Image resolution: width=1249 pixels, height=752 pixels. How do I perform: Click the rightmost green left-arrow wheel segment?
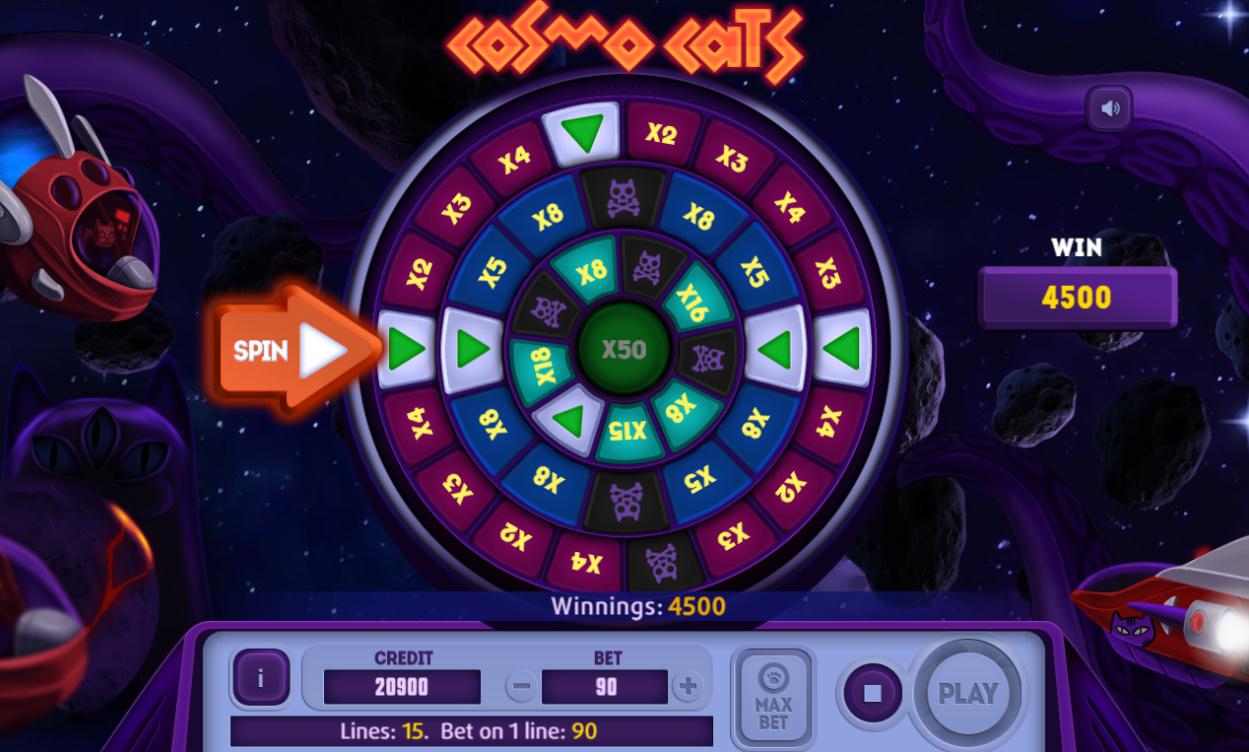(x=842, y=349)
